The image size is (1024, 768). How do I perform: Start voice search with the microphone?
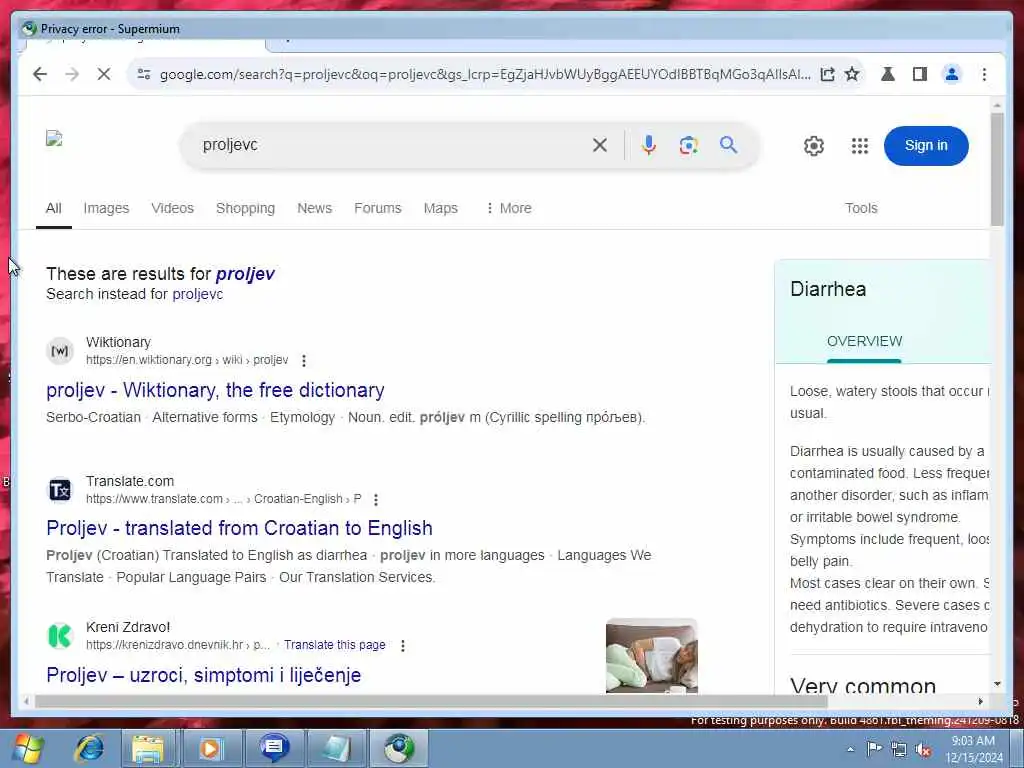click(648, 145)
